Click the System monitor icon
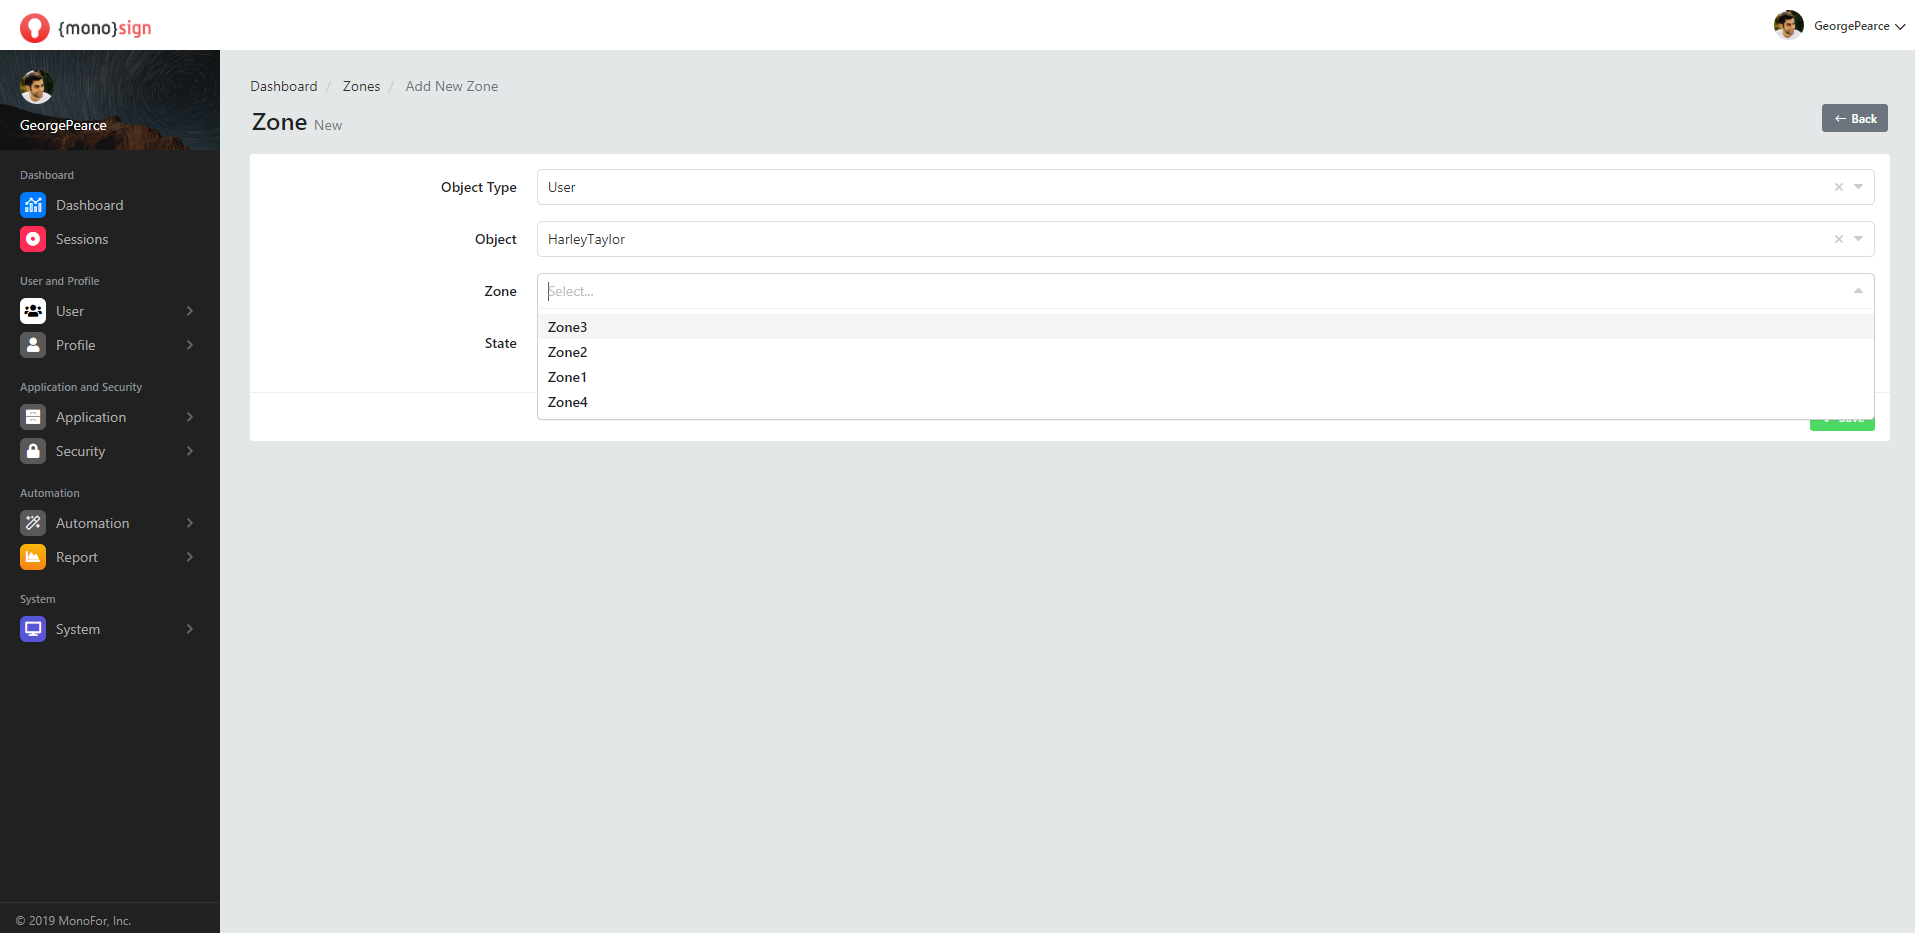1915x933 pixels. pos(33,629)
